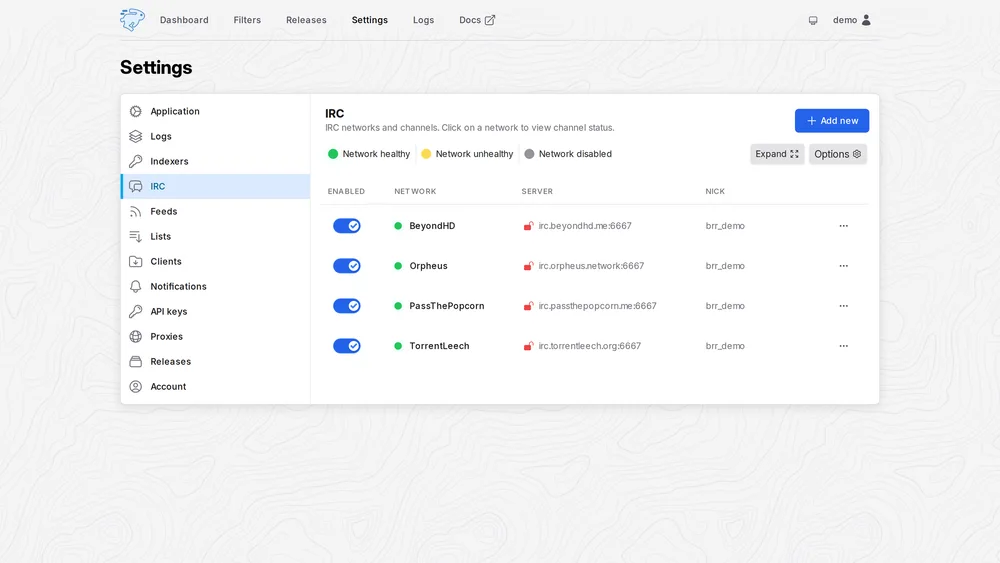Click the external link icon beside Docs
Screen dimensions: 1000x563
[490, 20]
